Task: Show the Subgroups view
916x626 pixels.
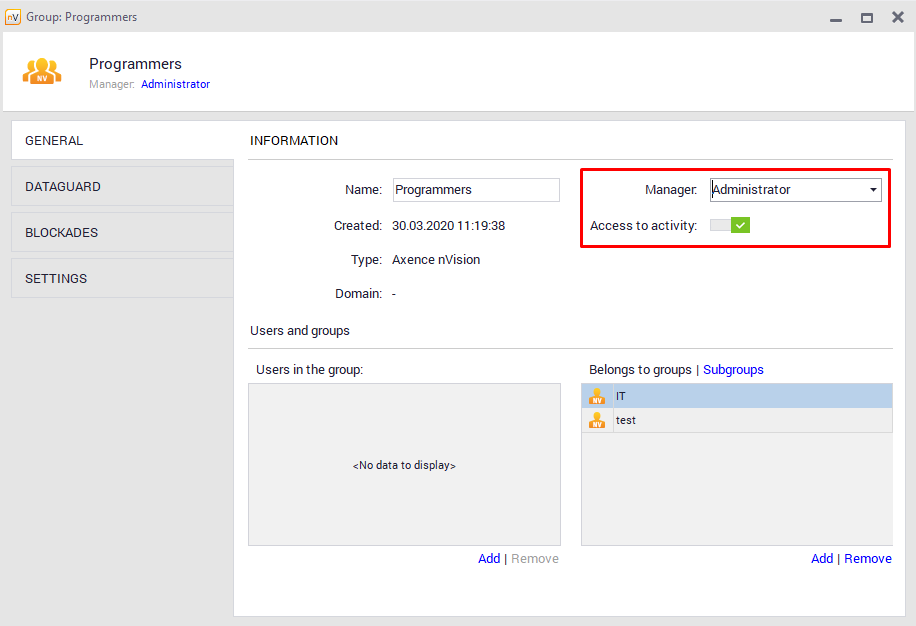Action: coord(733,370)
